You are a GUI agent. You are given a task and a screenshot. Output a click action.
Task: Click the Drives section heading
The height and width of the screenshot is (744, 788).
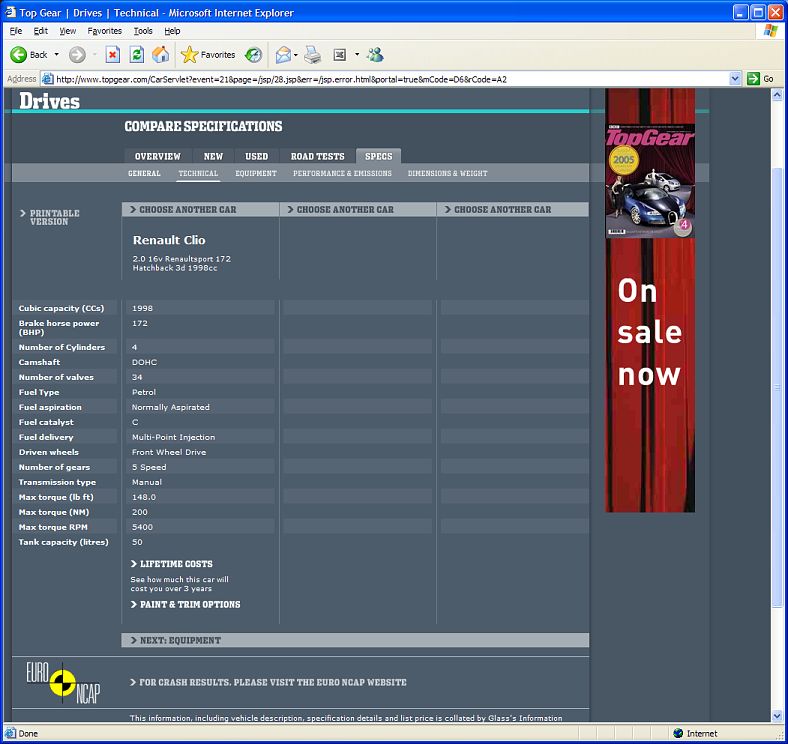point(49,101)
